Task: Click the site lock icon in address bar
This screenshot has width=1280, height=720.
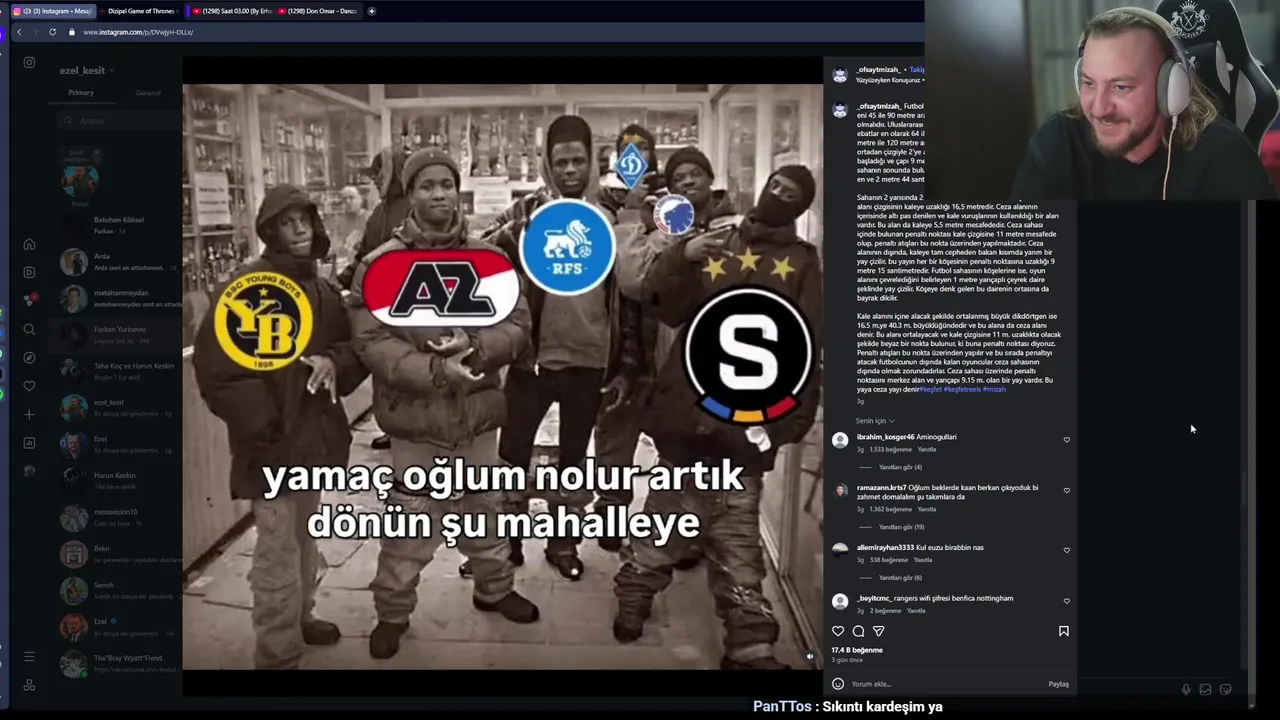Action: click(71, 32)
